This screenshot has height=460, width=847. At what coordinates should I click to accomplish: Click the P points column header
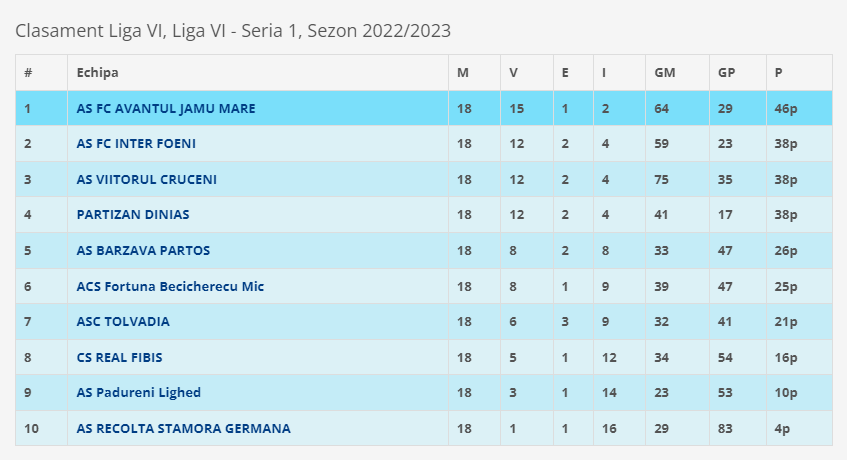[779, 73]
